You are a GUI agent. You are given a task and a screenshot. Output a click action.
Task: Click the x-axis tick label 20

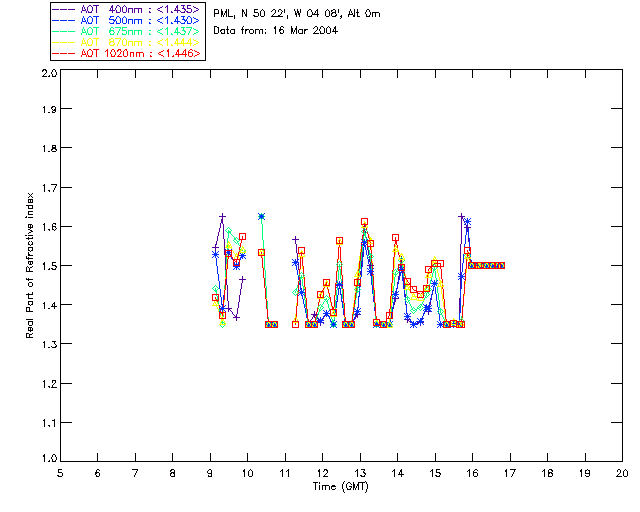622,473
